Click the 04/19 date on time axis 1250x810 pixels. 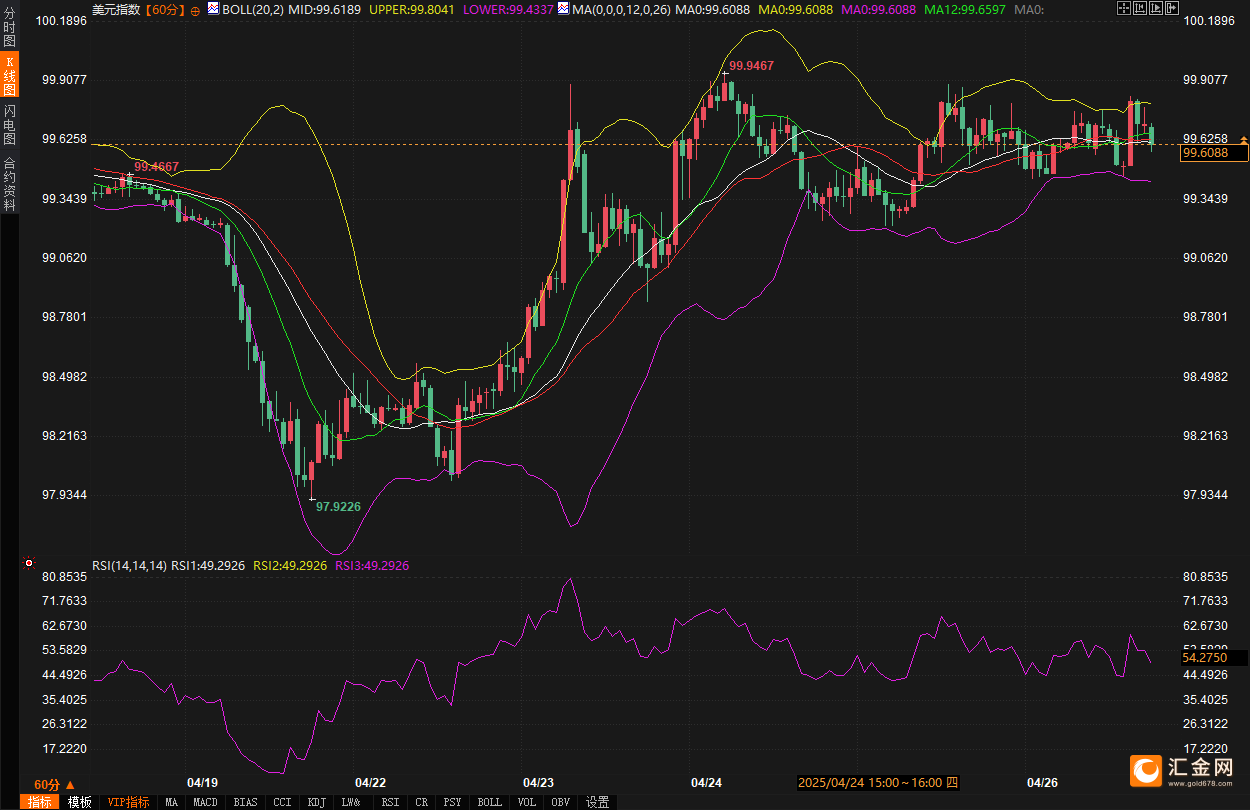click(x=203, y=782)
